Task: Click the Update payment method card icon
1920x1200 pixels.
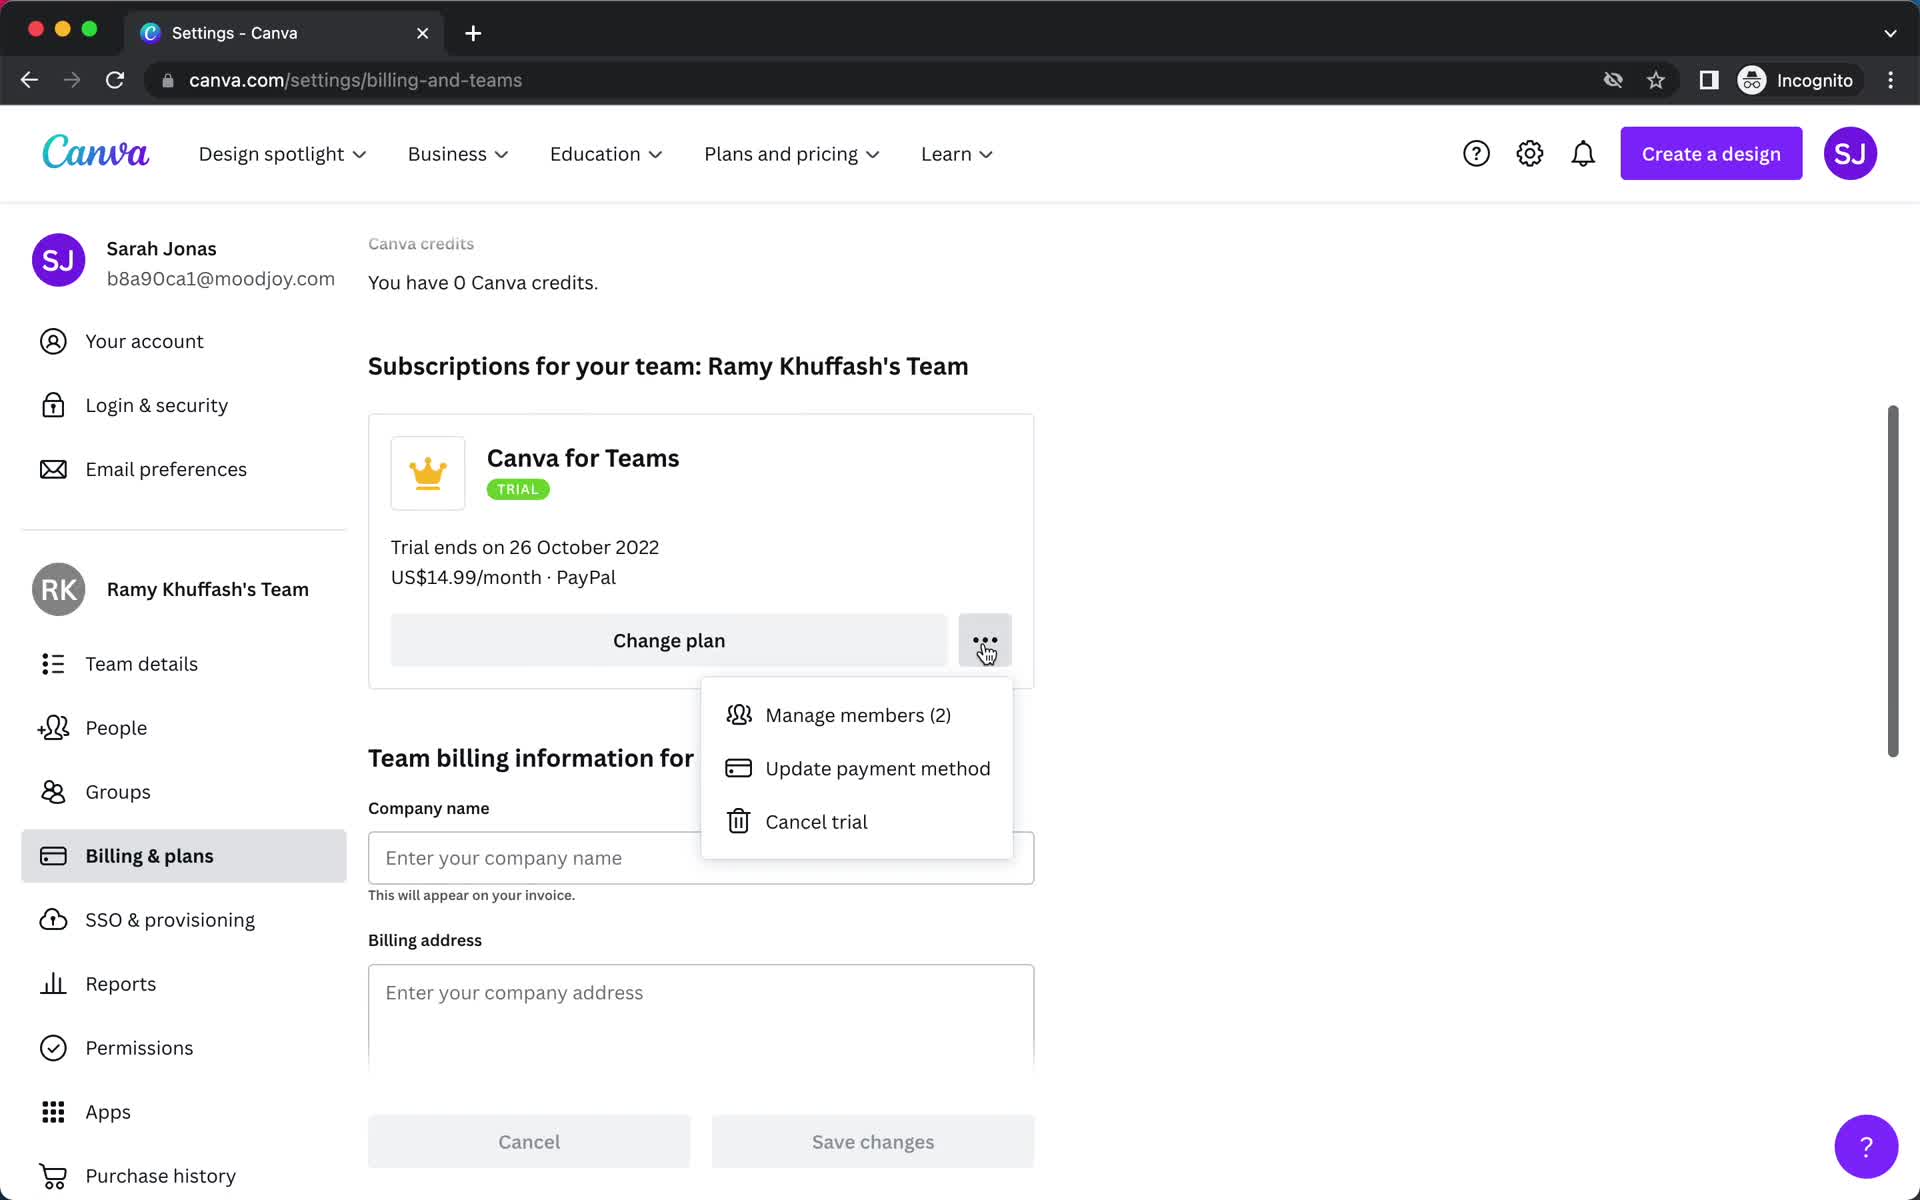Action: point(739,768)
